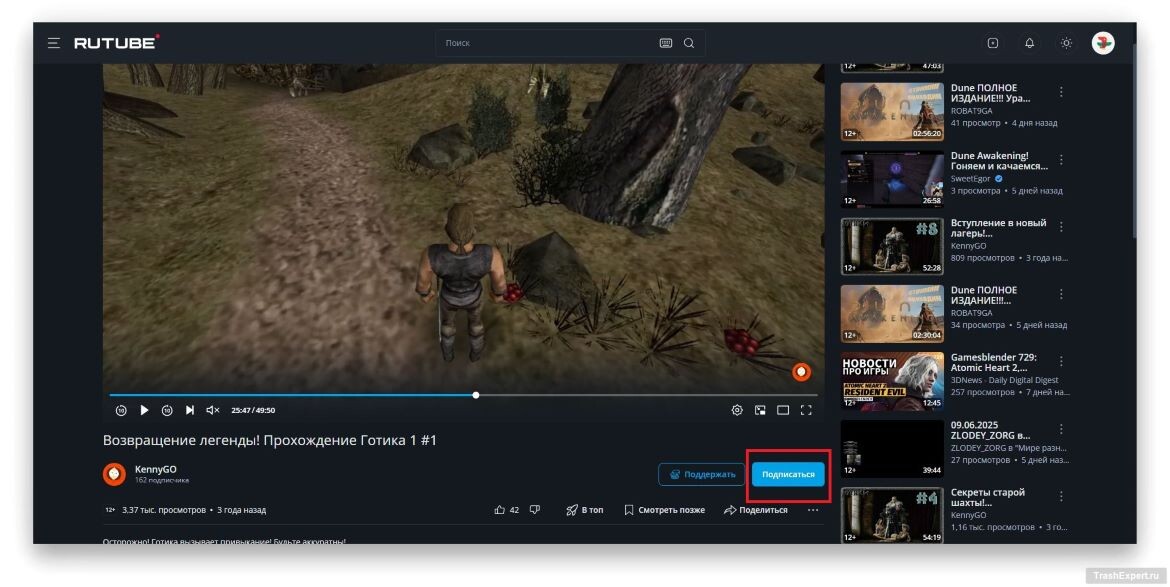Open SweetEgor channel link
Image resolution: width=1170 pixels, height=587 pixels.
pos(971,179)
